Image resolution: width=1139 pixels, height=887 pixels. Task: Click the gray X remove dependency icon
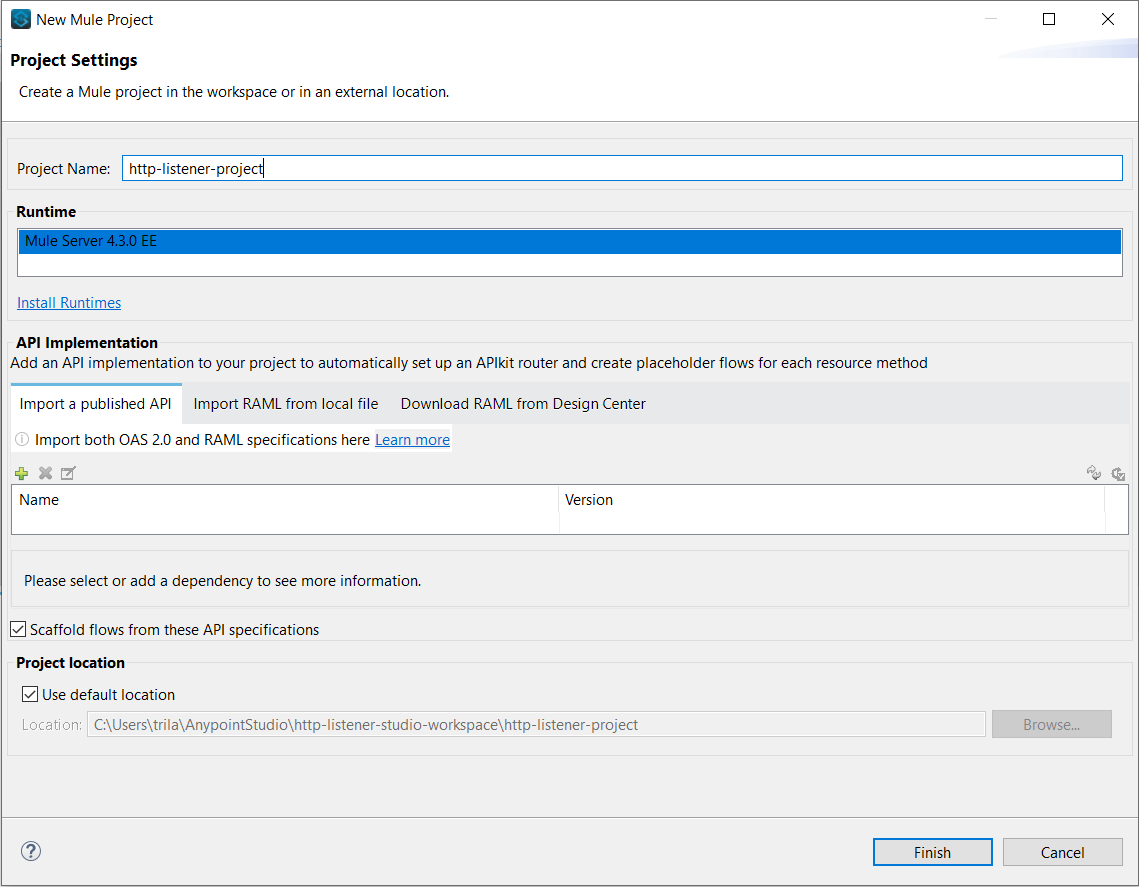[45, 473]
